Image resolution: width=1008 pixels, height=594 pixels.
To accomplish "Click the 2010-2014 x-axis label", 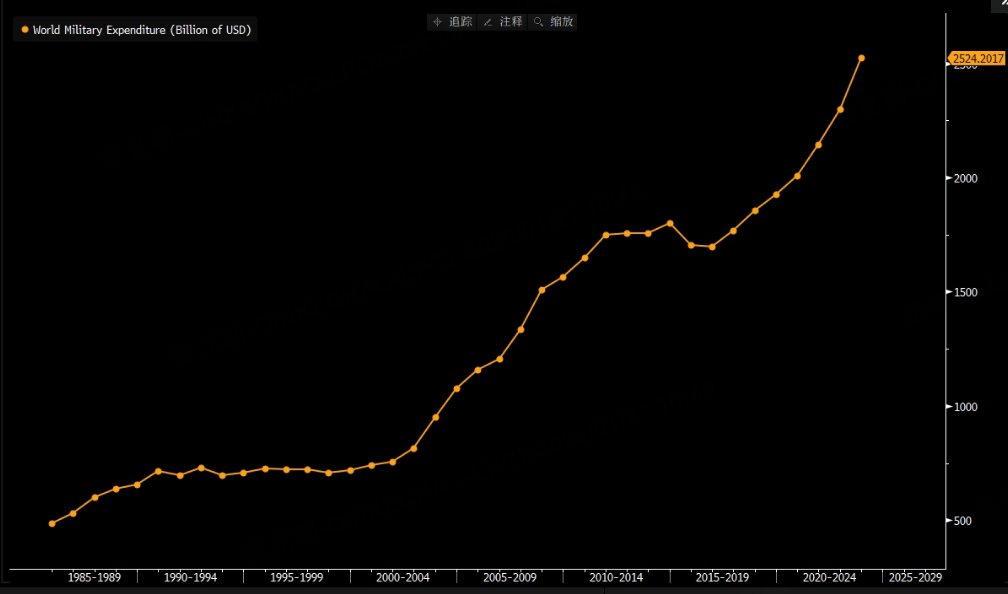I will [x=616, y=577].
